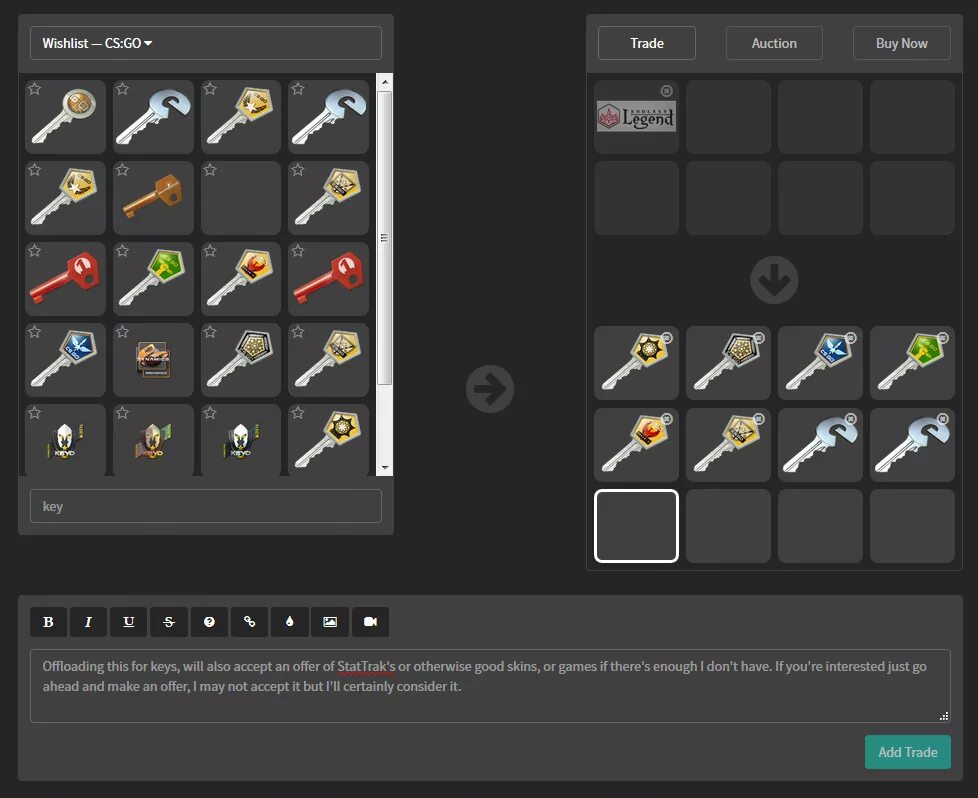
Task: Select the green pentagon key in the wishlist grid
Action: coord(153,279)
